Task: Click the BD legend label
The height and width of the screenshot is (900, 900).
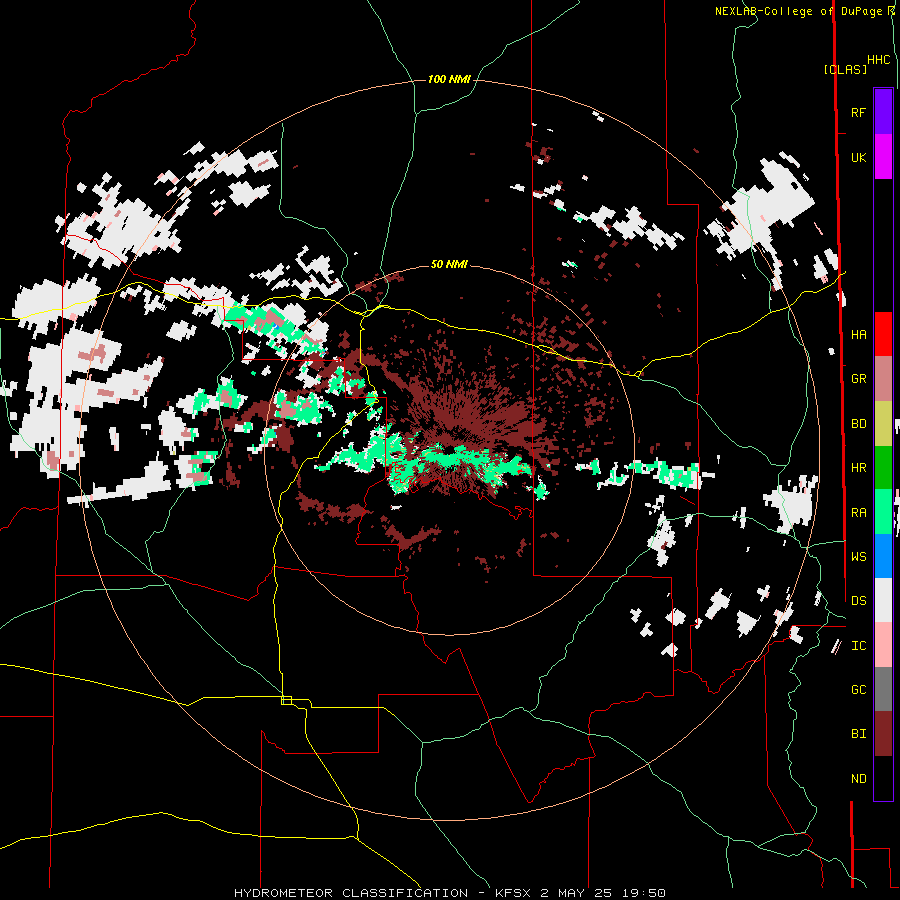Action: 858,424
